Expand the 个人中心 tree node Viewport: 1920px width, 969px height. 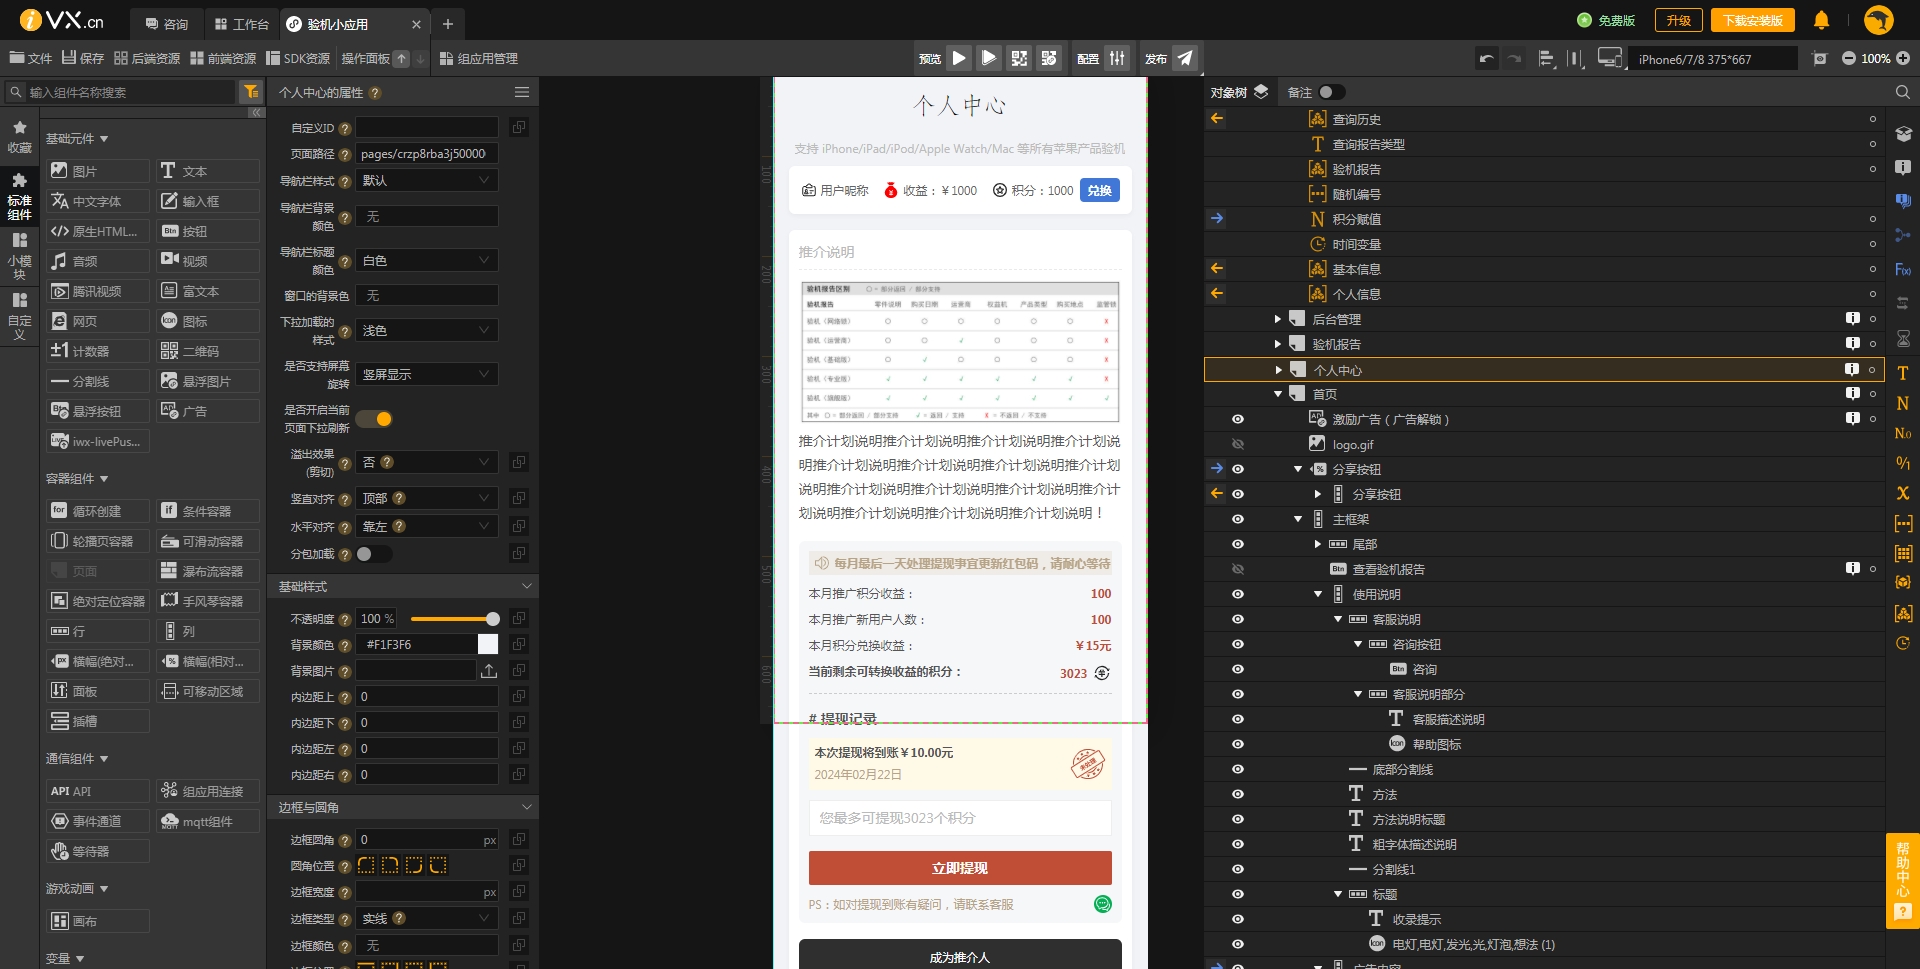click(1278, 370)
